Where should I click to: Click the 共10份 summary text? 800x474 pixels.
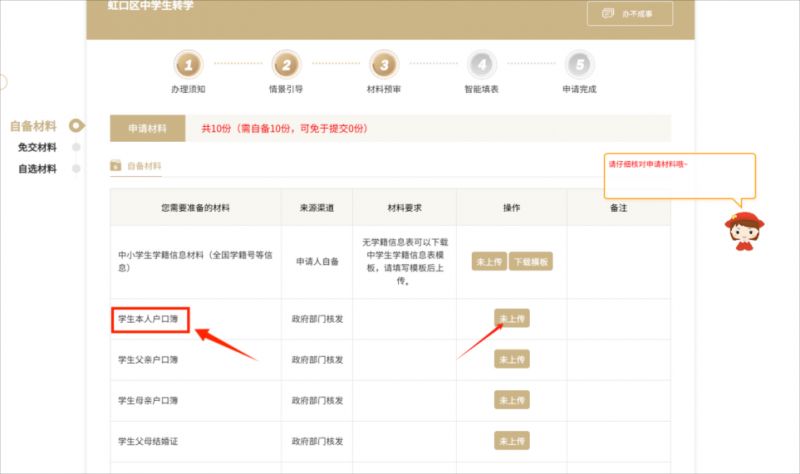pos(285,129)
